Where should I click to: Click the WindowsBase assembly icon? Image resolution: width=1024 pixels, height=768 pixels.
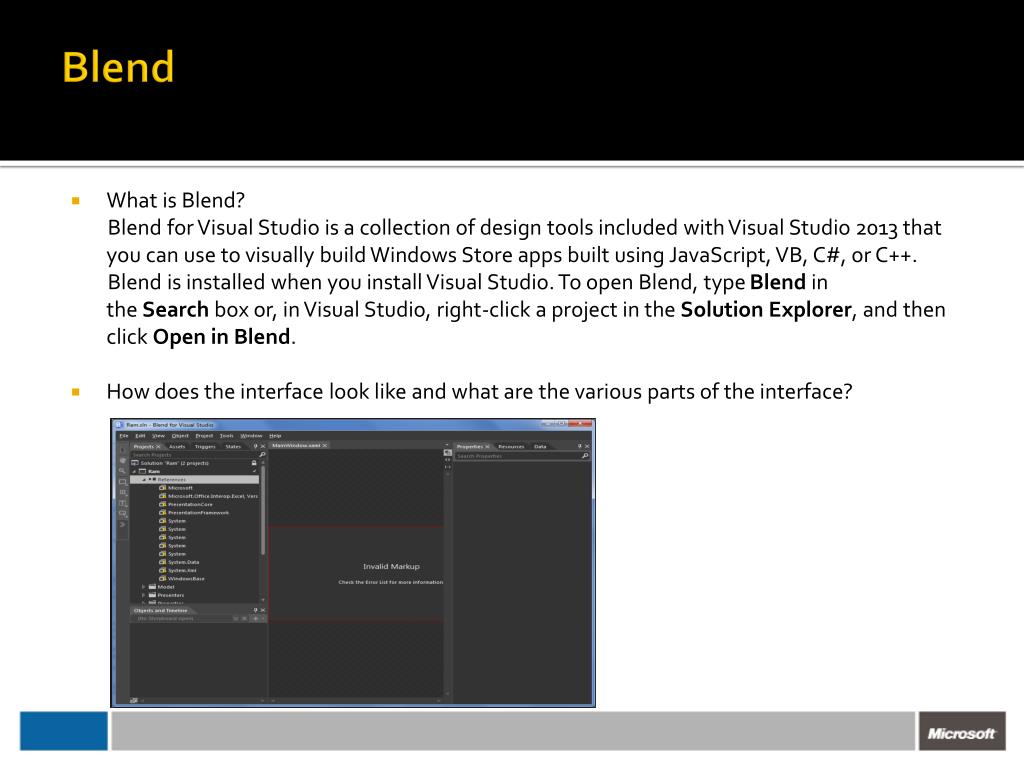(x=163, y=579)
